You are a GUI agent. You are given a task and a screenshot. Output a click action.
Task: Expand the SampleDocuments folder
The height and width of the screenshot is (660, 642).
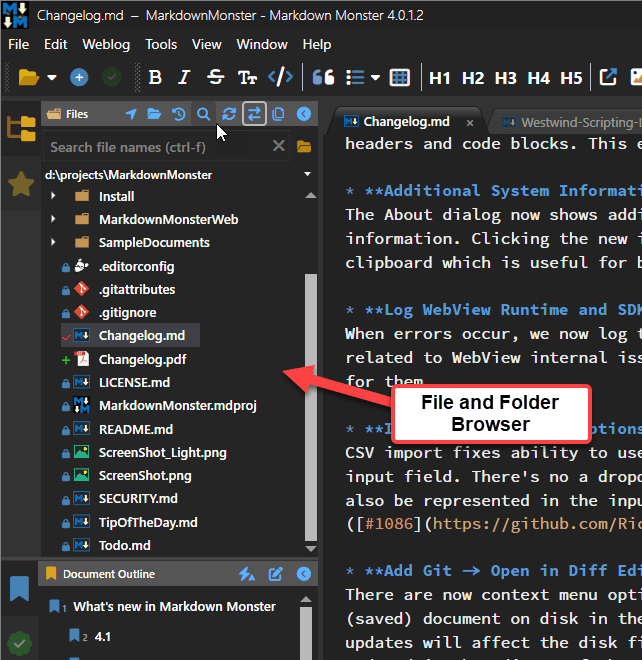coord(53,242)
